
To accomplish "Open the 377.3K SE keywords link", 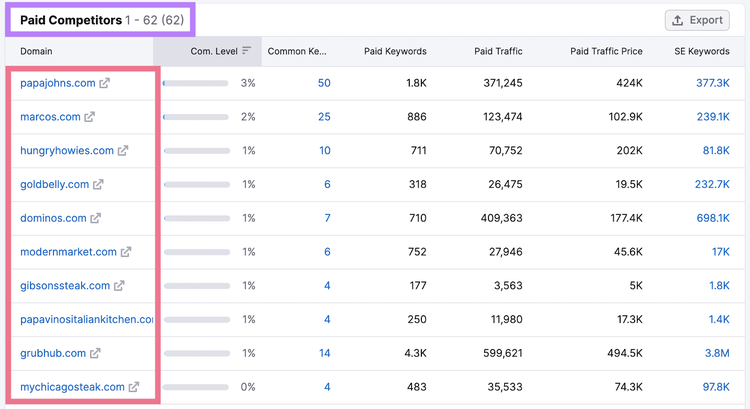I will tap(713, 83).
